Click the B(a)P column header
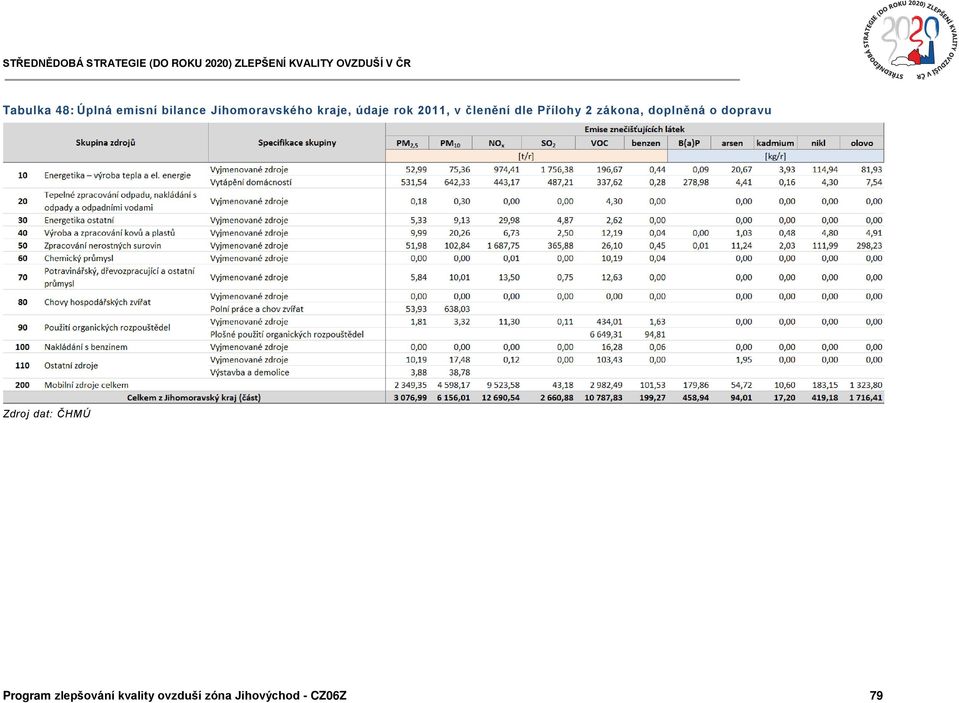This screenshot has height=703, width=959. (689, 143)
